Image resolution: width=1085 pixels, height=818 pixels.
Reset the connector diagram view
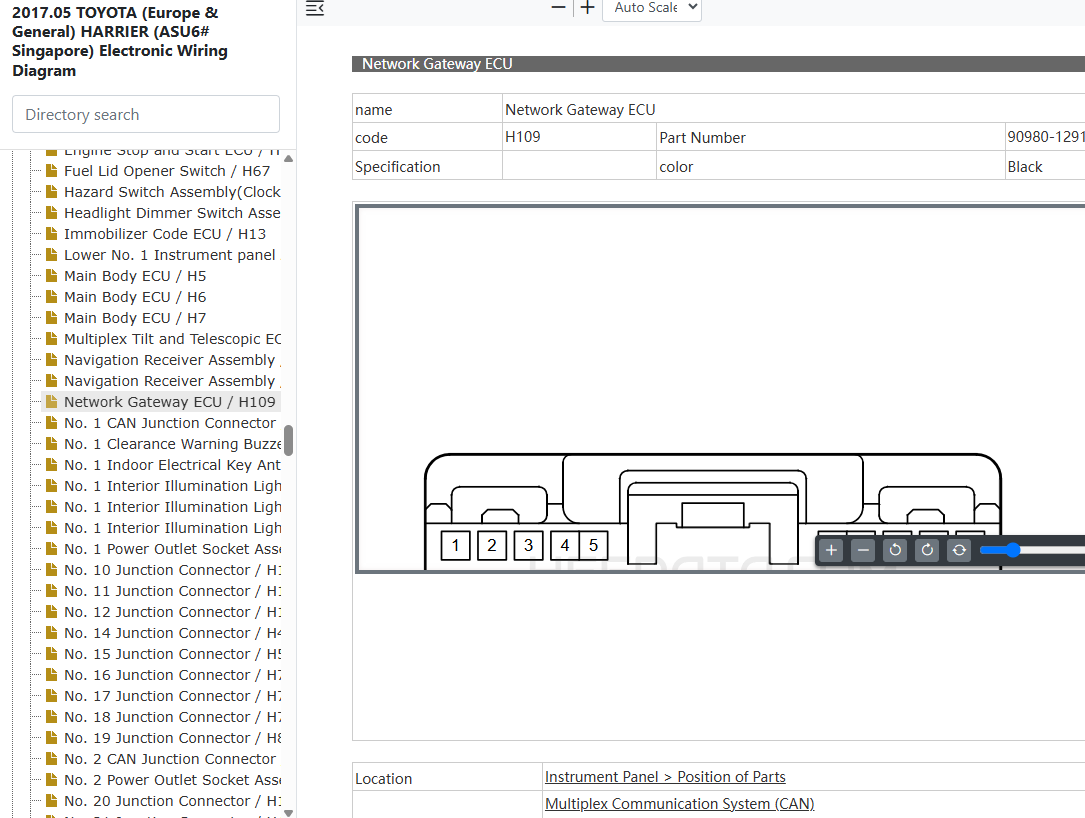click(x=959, y=550)
